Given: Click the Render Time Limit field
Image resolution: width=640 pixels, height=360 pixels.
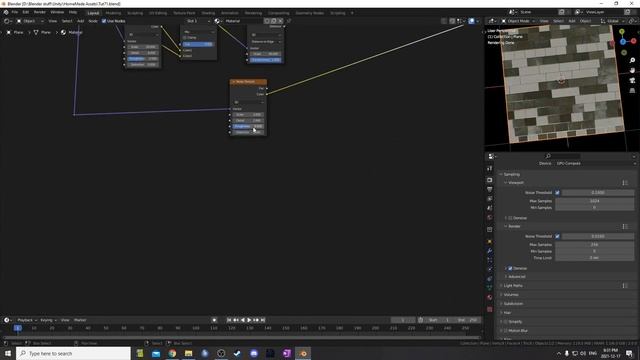Looking at the screenshot, I should tap(595, 258).
